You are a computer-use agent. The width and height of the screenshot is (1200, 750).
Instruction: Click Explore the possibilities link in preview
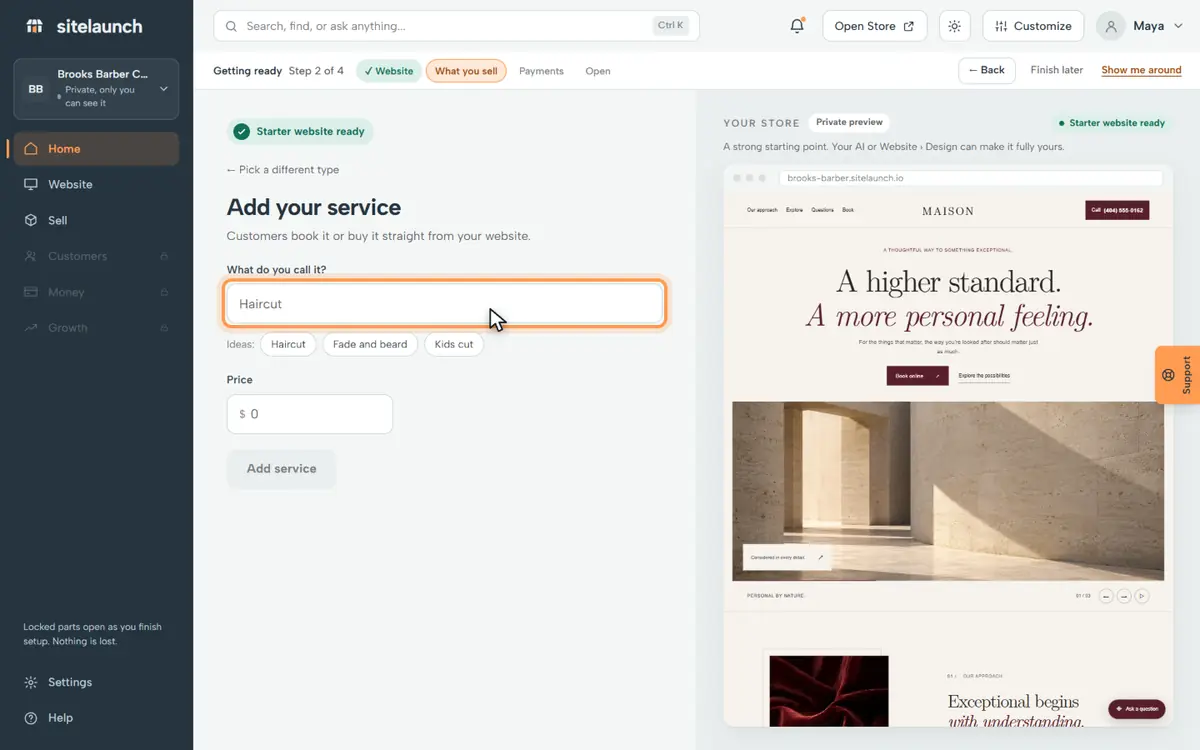984,376
